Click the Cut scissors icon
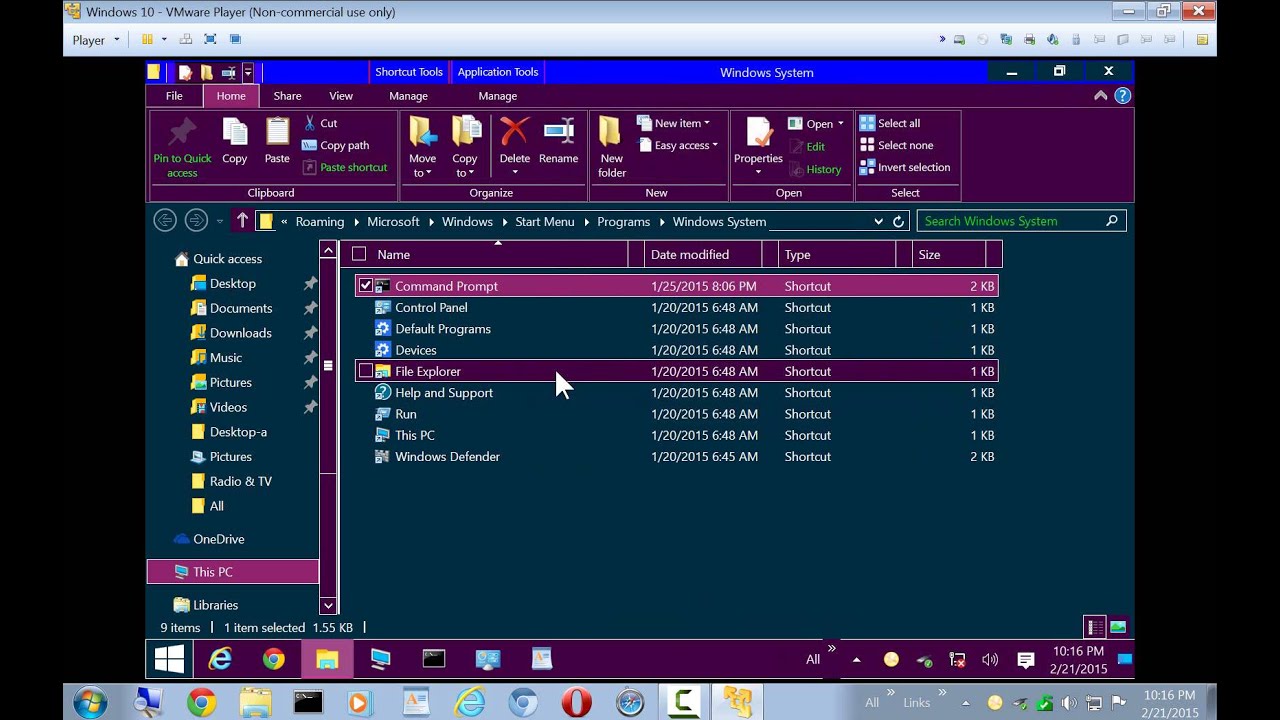The width and height of the screenshot is (1280, 720). click(x=309, y=123)
